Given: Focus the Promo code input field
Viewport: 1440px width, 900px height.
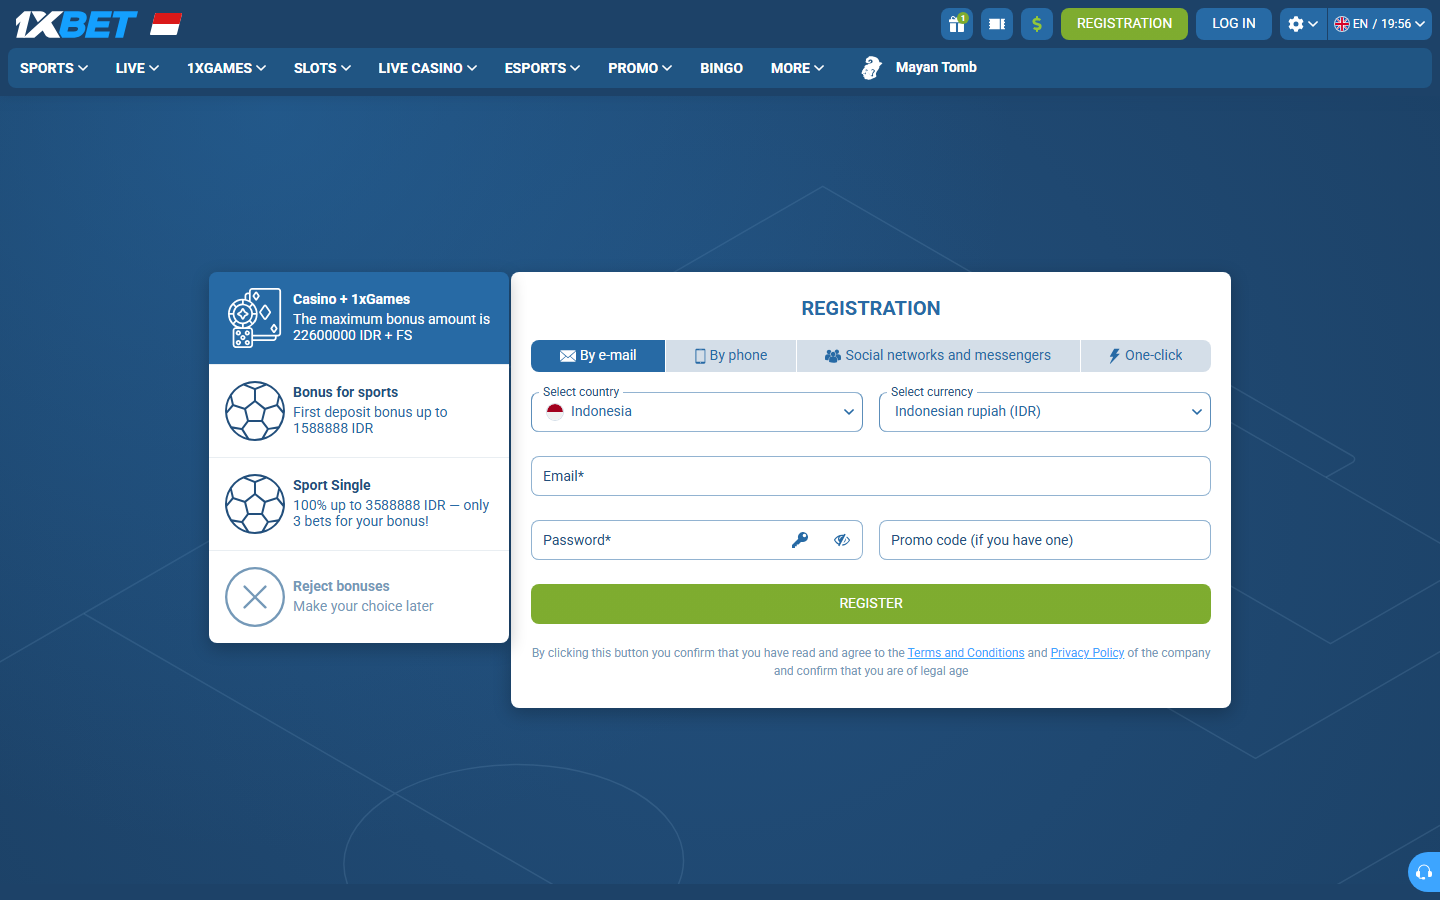Looking at the screenshot, I should [1045, 540].
